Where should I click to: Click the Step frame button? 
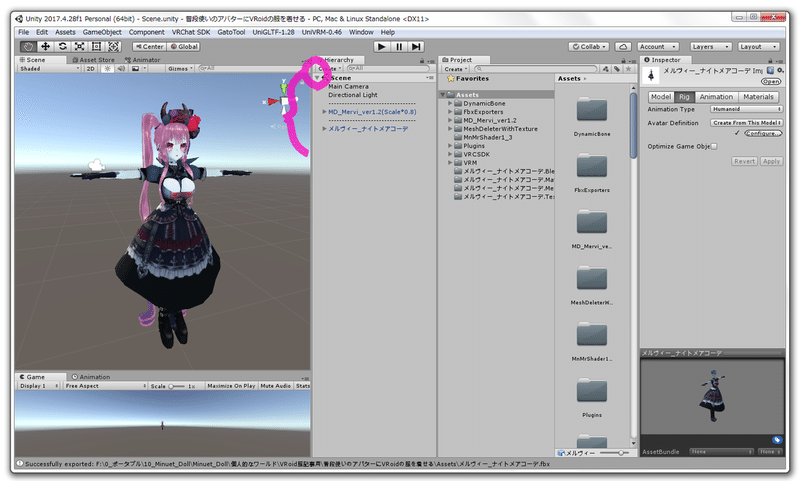[416, 46]
